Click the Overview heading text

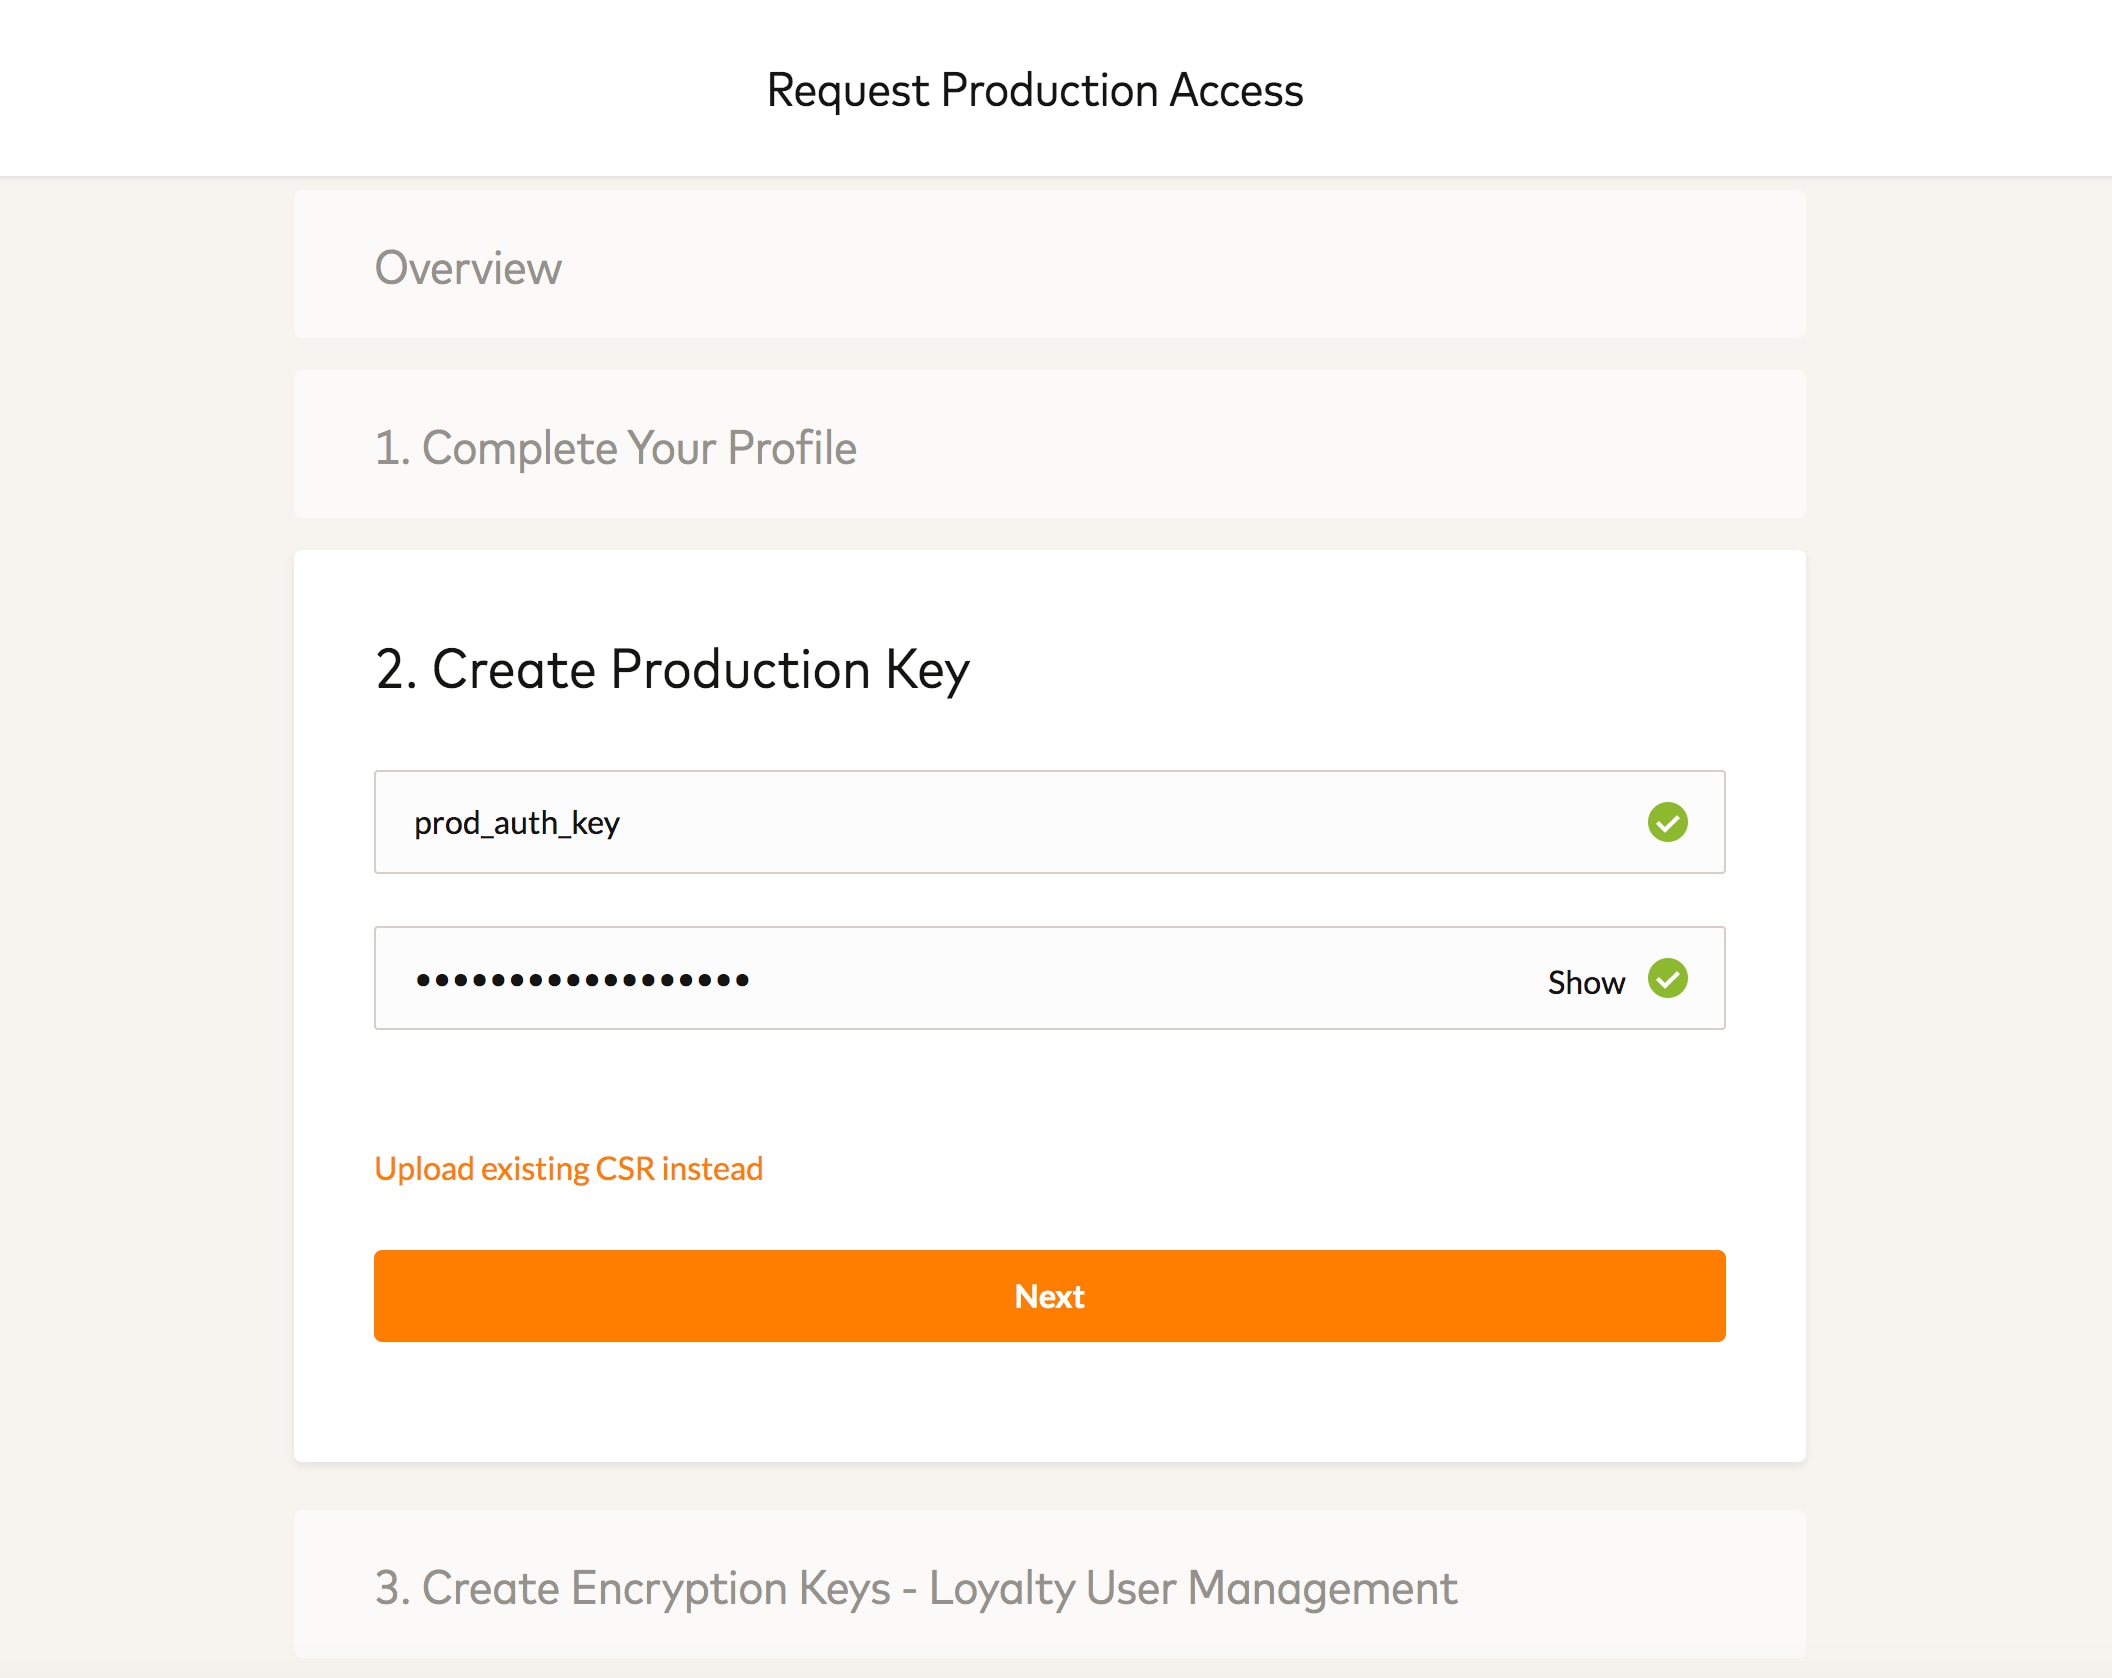(468, 268)
